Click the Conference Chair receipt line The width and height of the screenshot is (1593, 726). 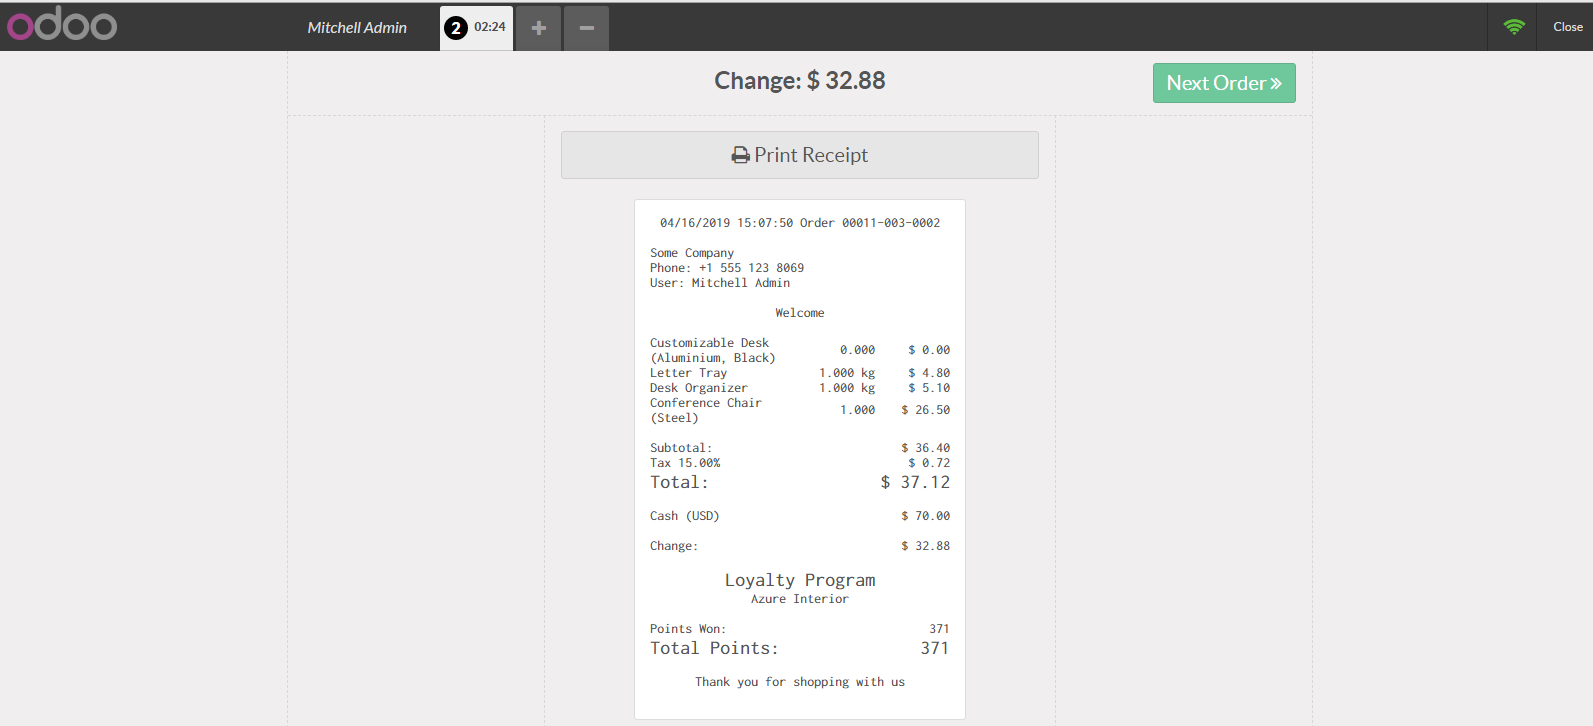(x=800, y=410)
